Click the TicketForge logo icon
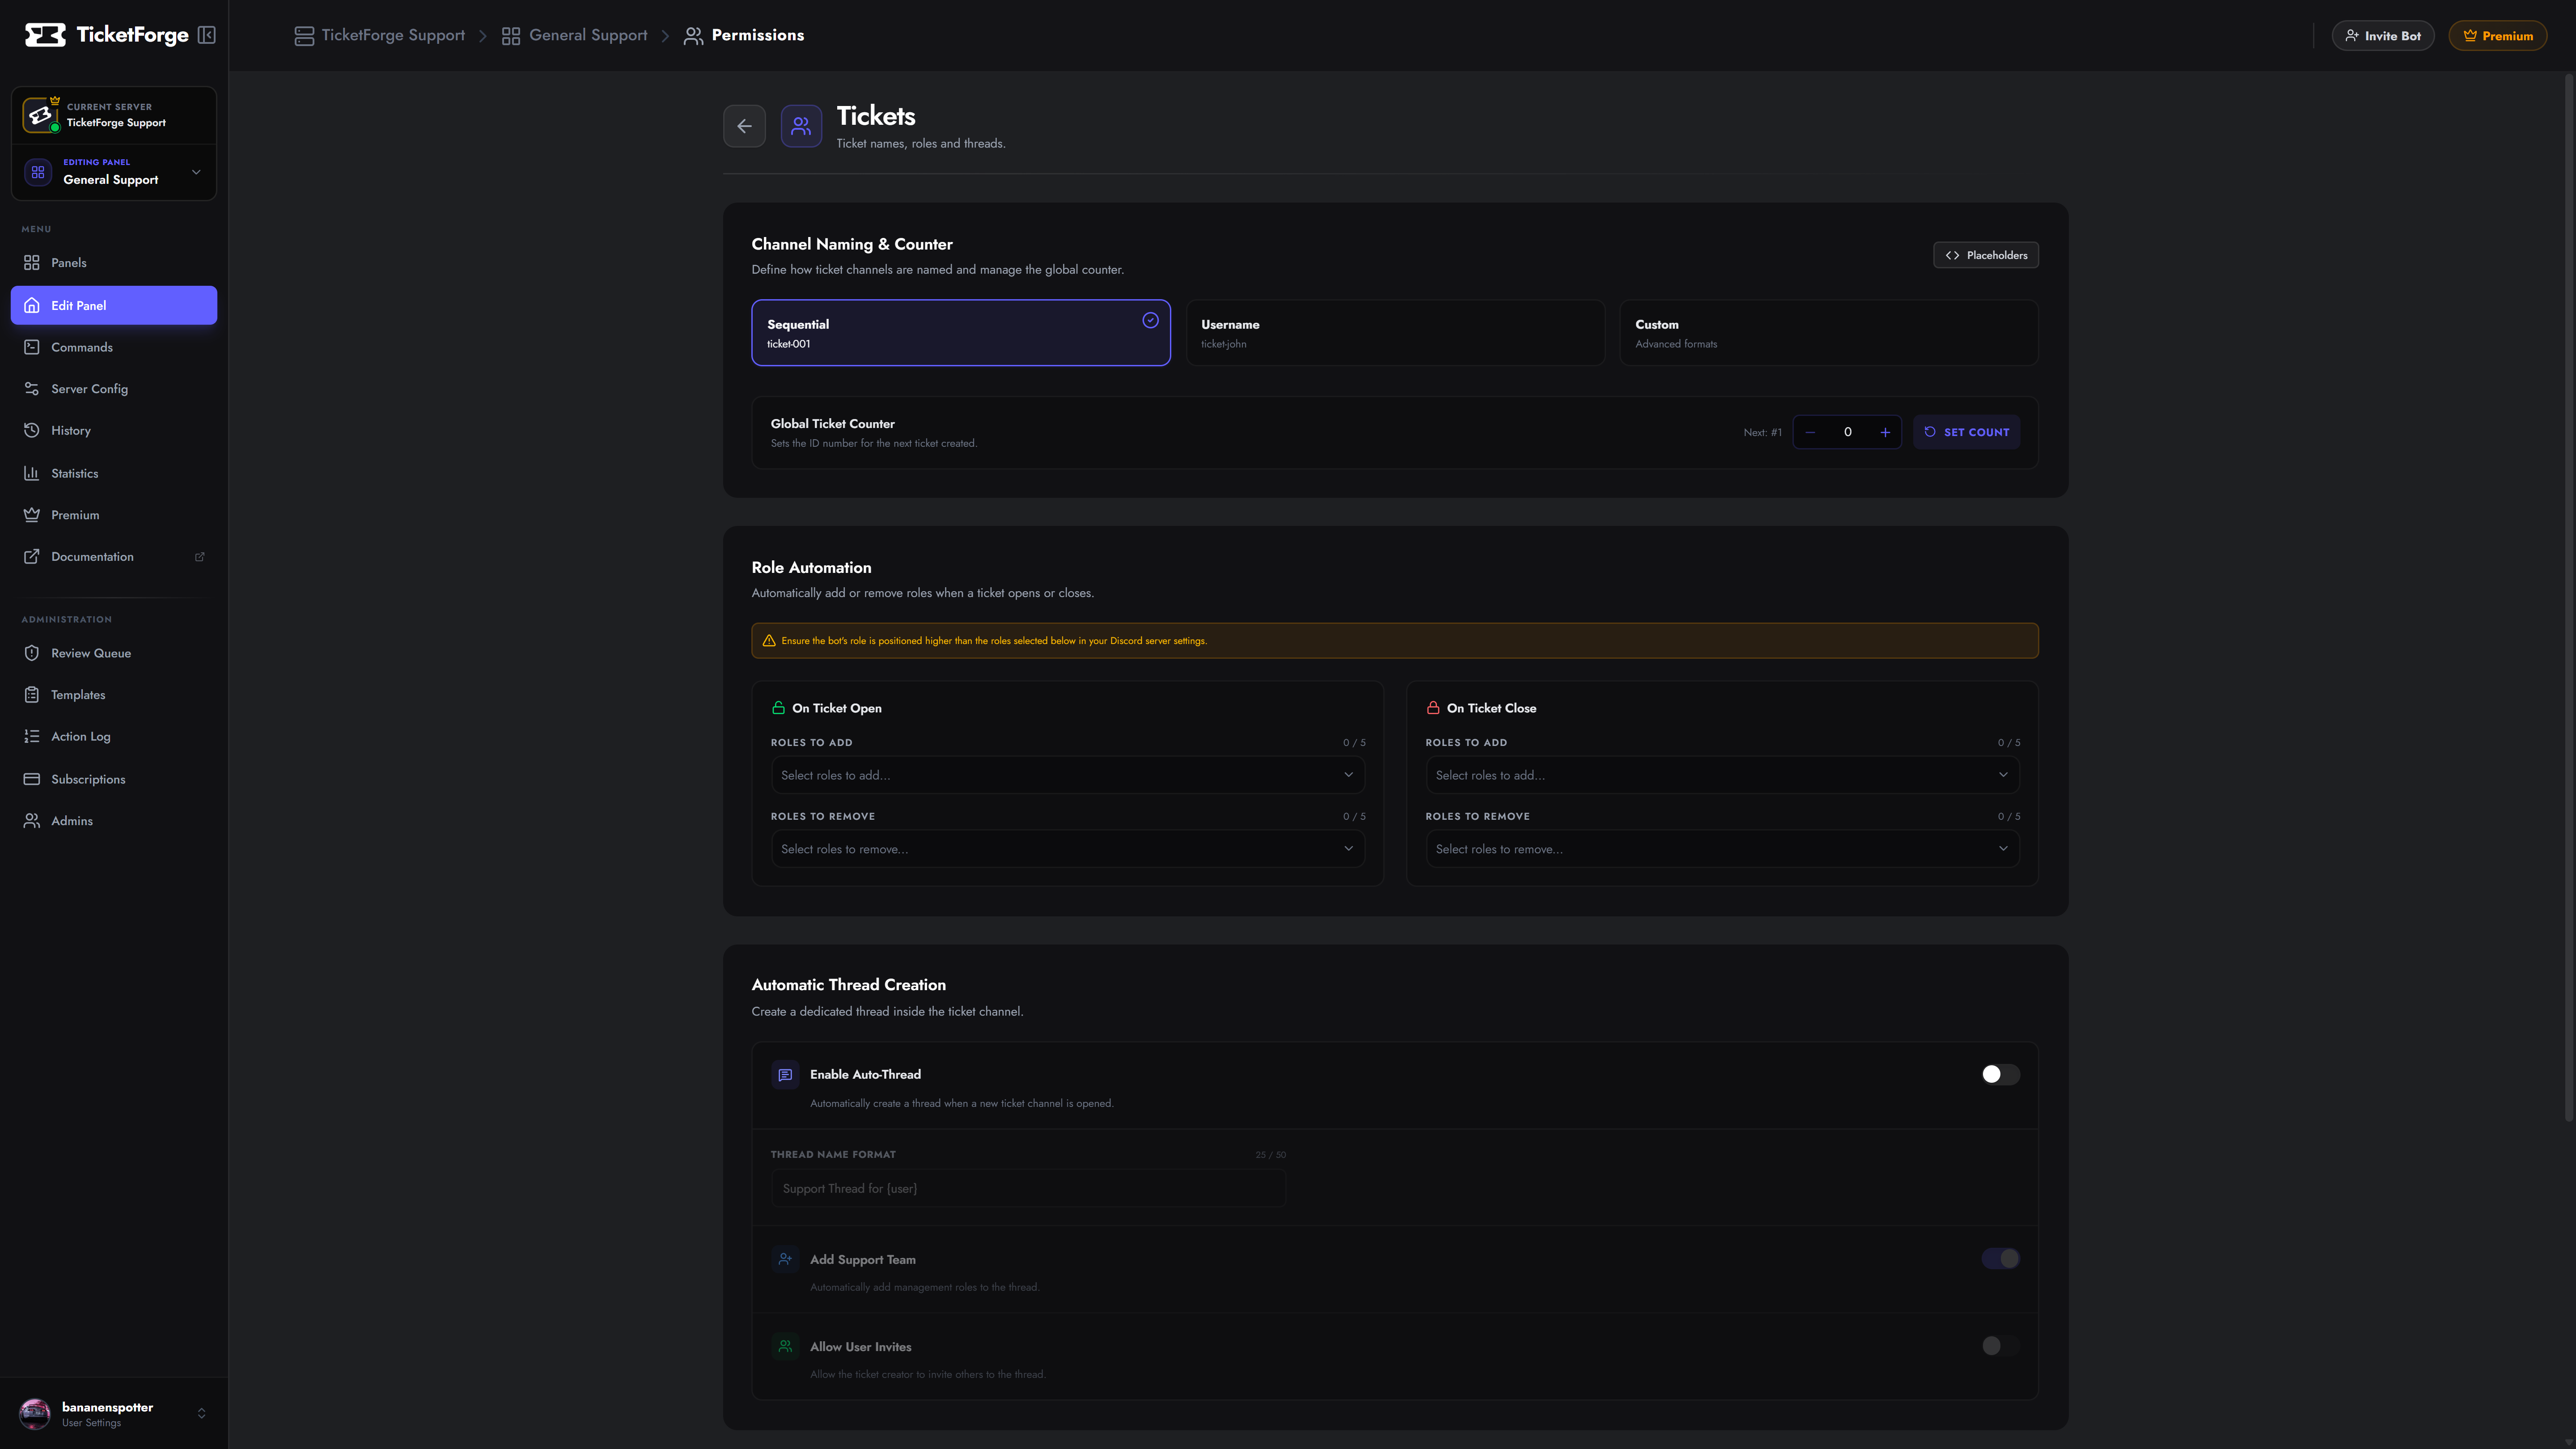The image size is (2576, 1449). pos(45,35)
